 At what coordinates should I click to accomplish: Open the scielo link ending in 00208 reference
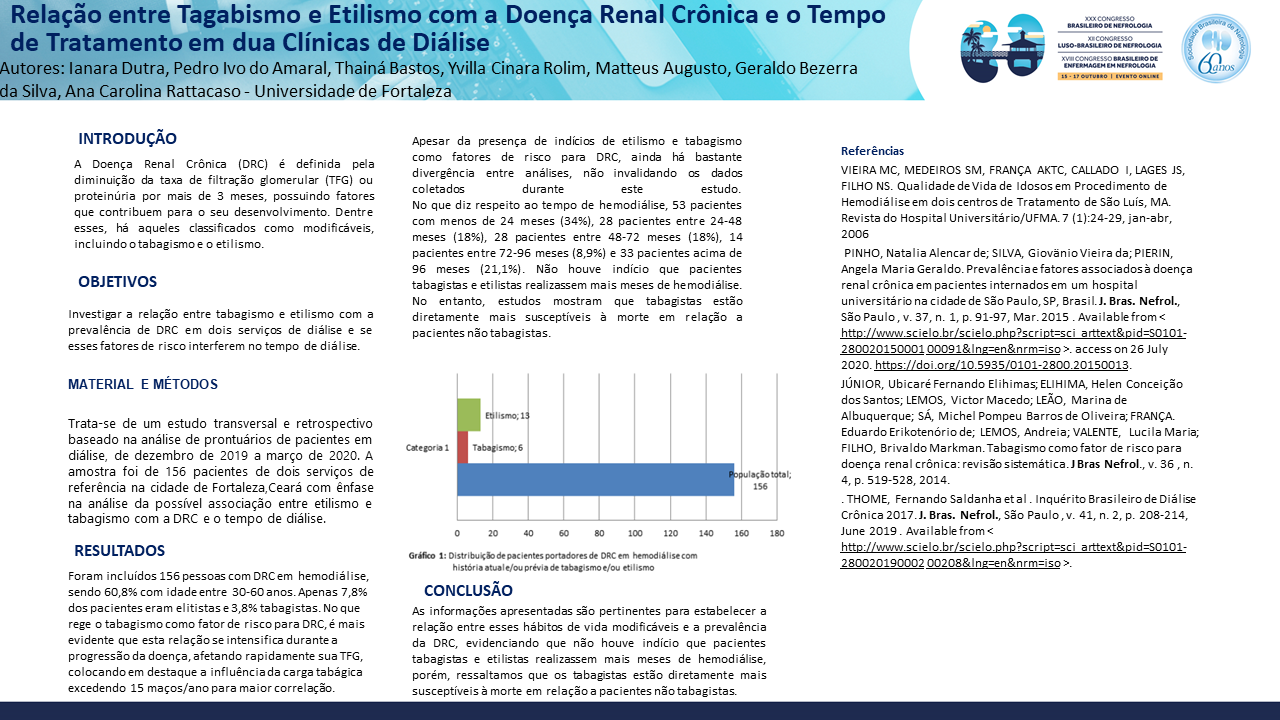1013,554
